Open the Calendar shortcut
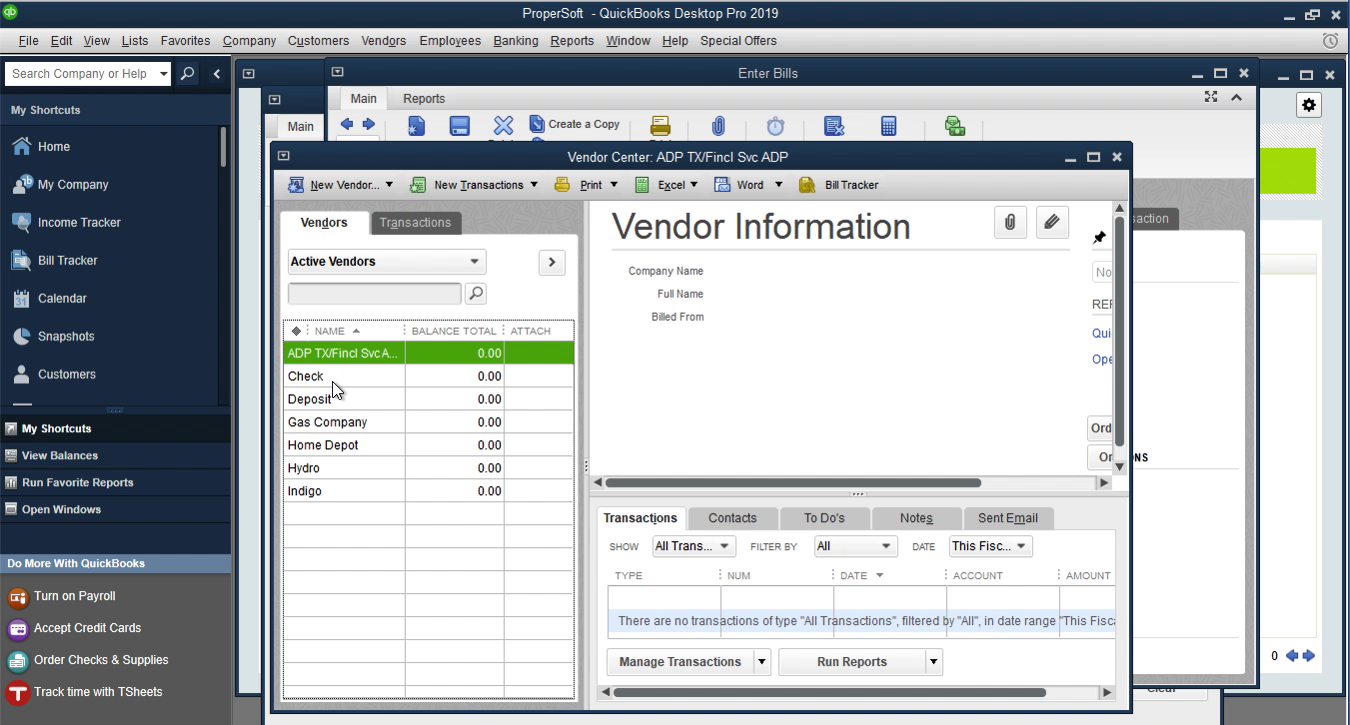Image resolution: width=1350 pixels, height=725 pixels. [x=48, y=298]
